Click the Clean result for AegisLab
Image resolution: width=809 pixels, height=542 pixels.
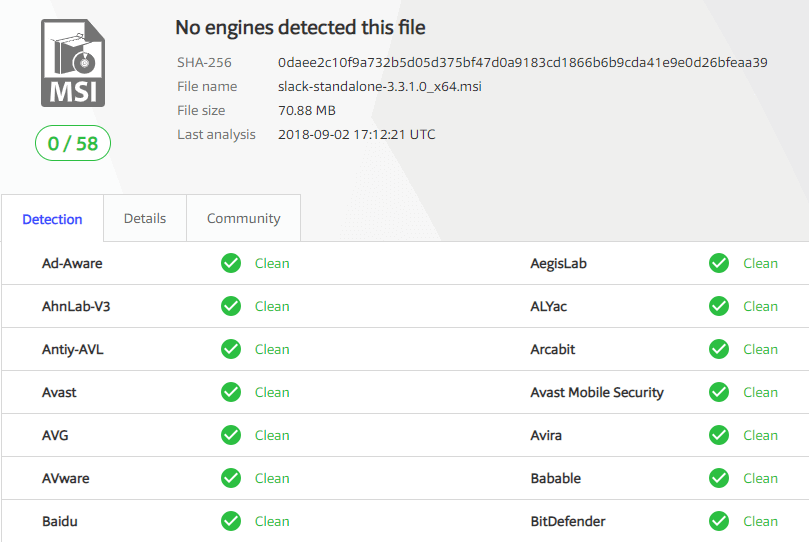[x=760, y=263]
